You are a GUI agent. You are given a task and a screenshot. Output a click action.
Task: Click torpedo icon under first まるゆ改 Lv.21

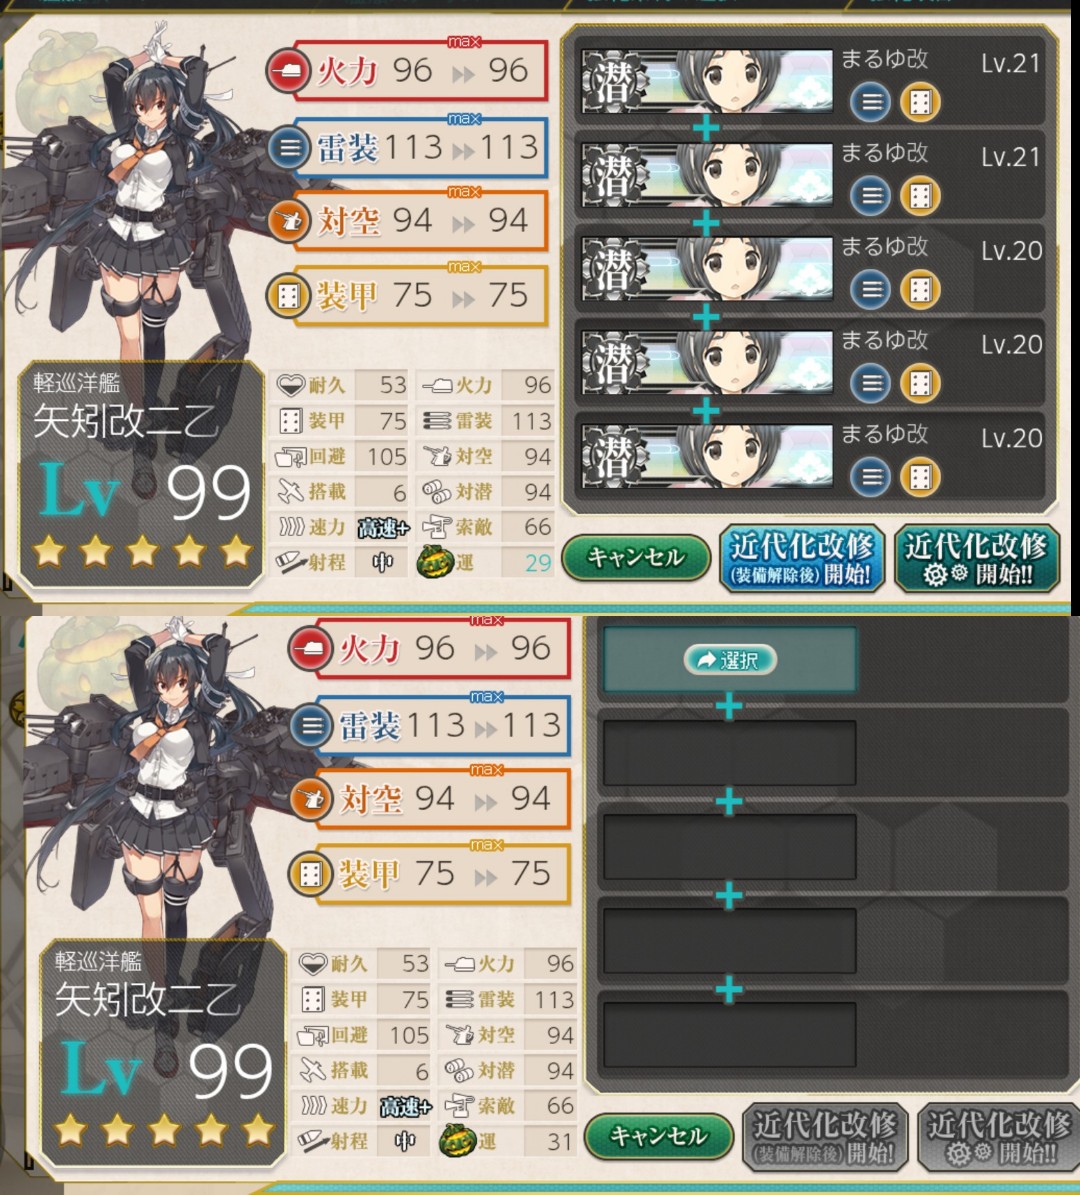(x=870, y=101)
